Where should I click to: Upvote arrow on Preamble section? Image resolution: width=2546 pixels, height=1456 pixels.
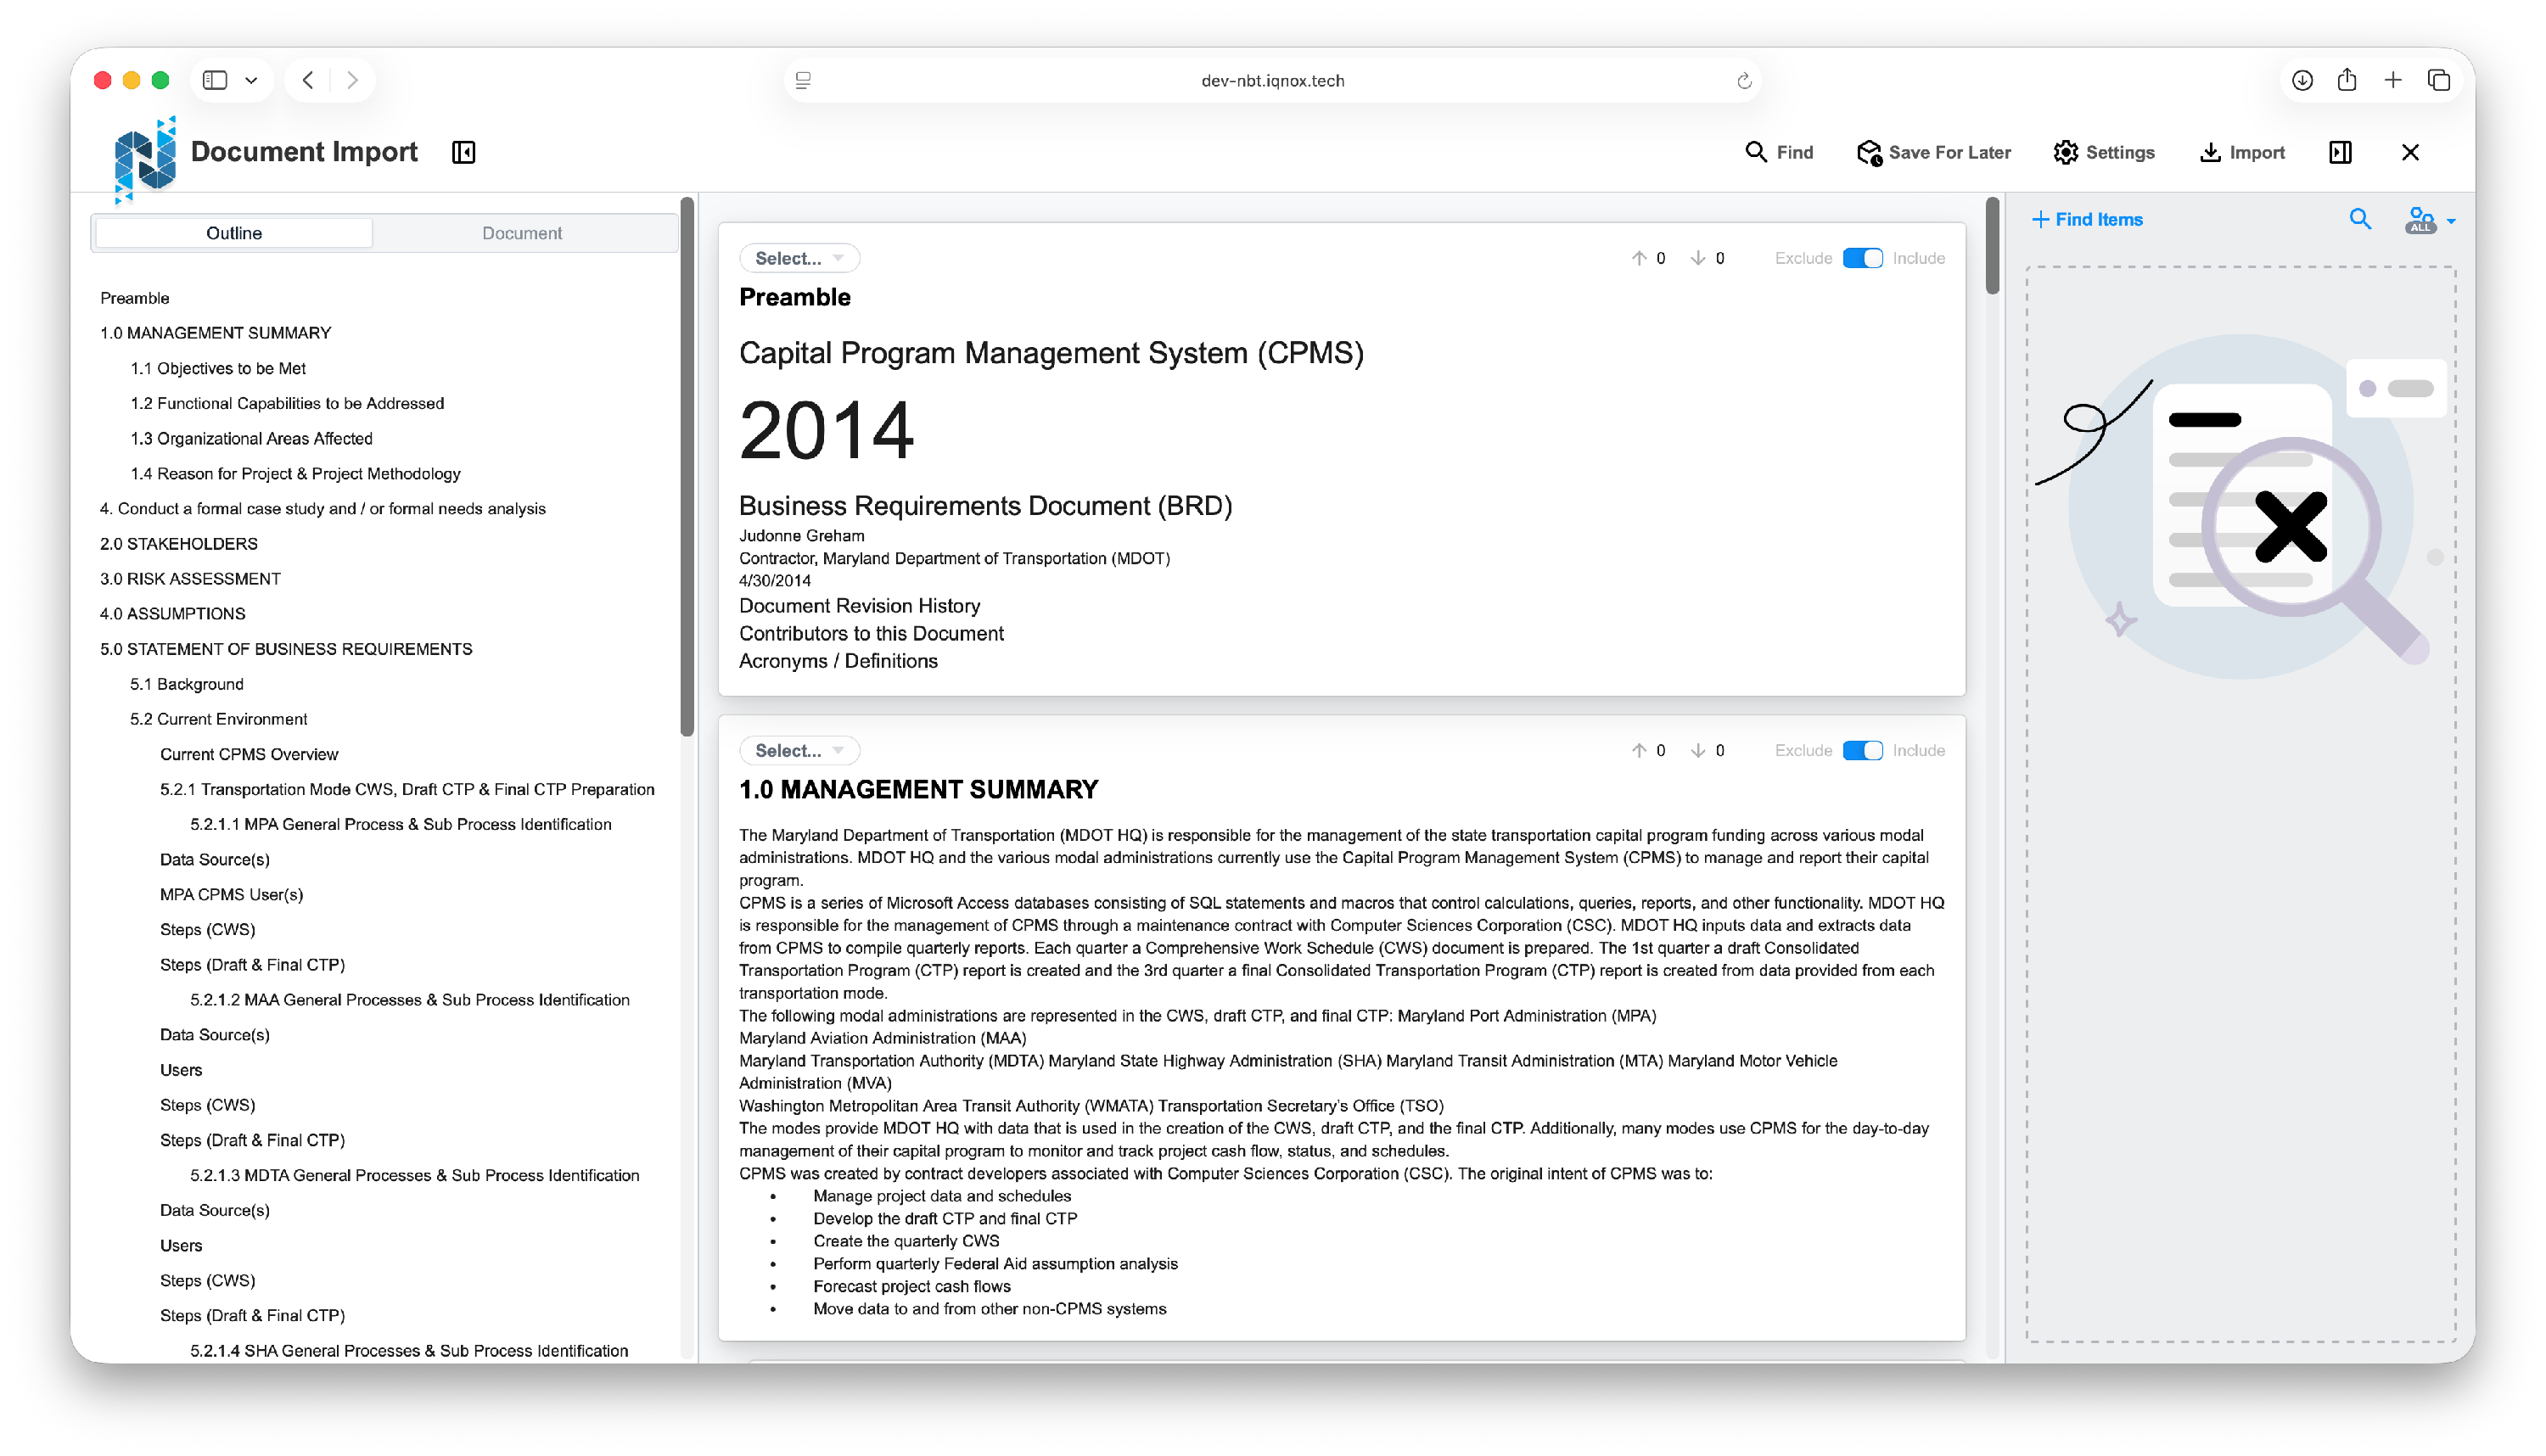click(1638, 258)
